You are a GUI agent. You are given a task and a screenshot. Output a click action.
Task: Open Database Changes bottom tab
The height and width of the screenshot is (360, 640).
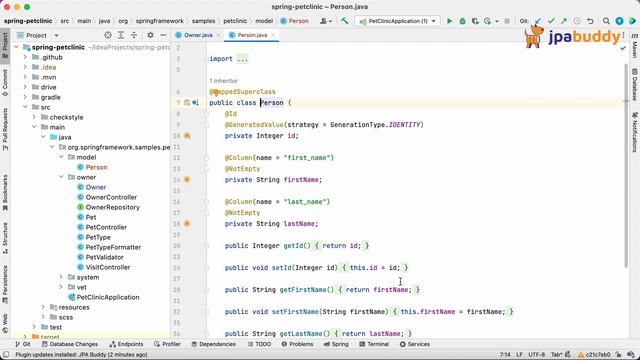[x=70, y=344]
